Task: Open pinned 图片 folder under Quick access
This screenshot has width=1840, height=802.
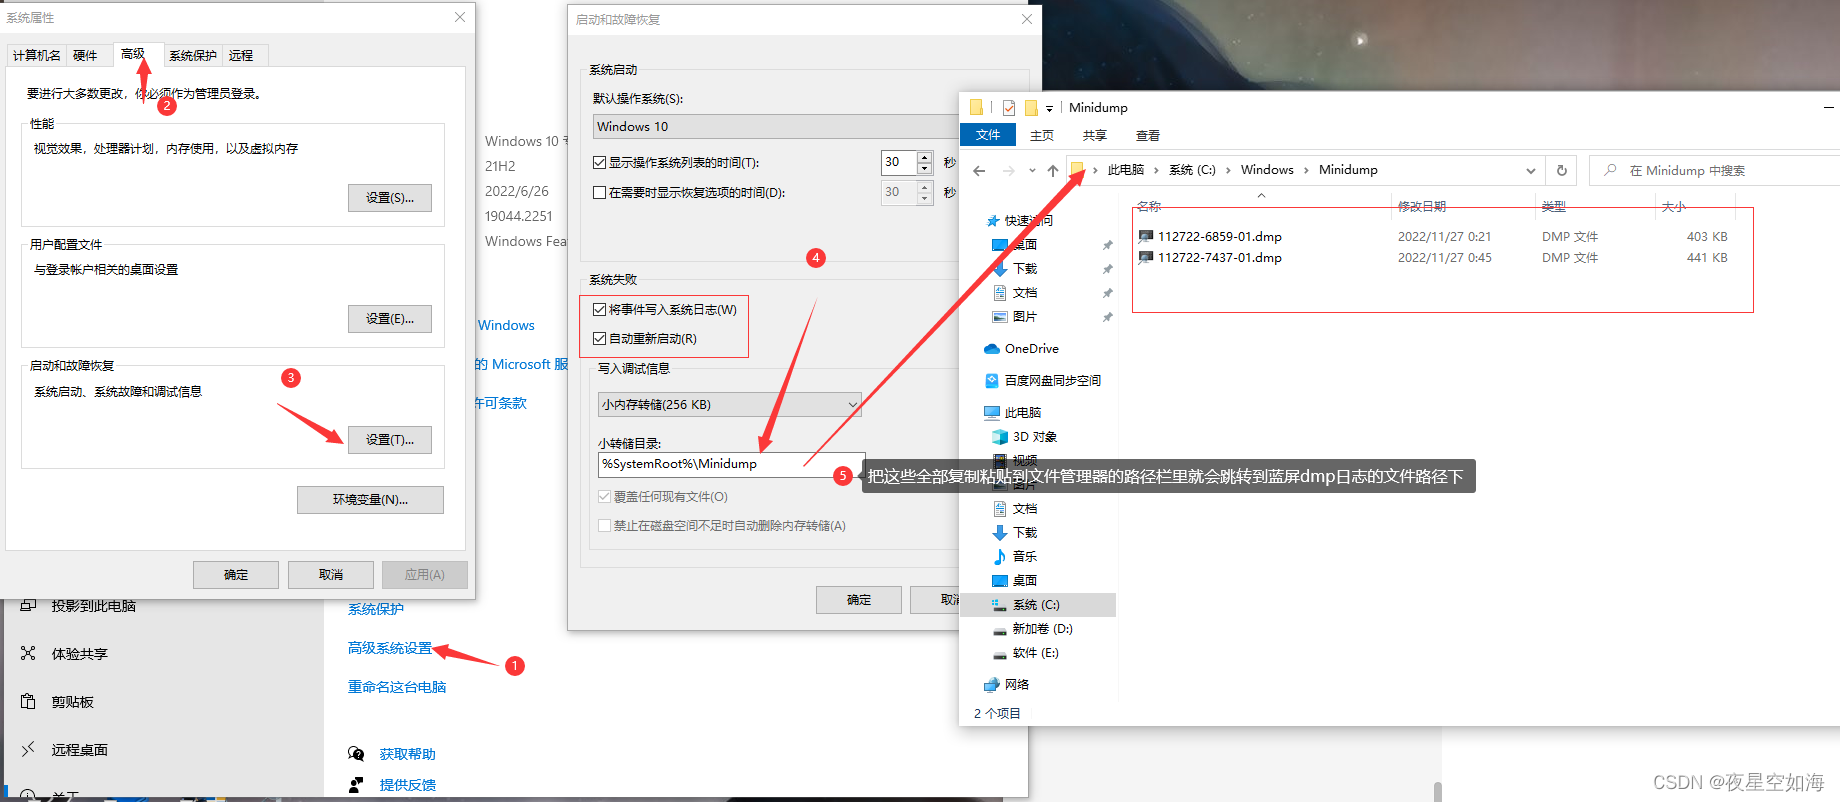Action: point(1025,317)
